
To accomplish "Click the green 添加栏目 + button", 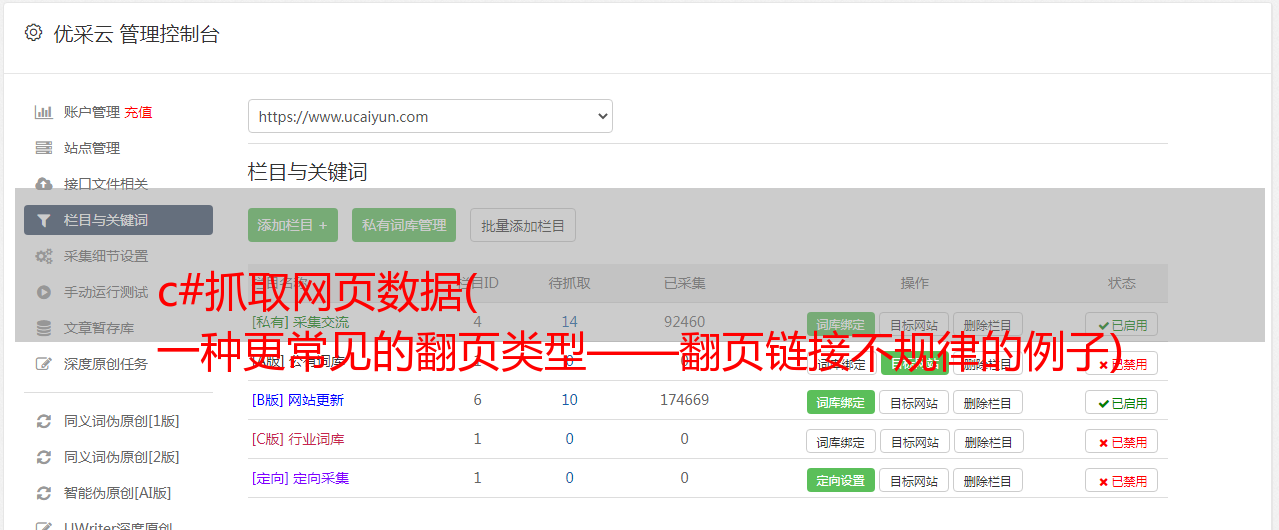I will click(x=293, y=225).
